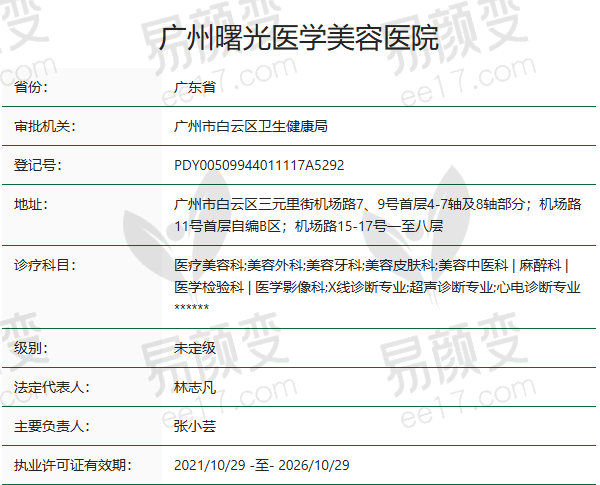Screen dimensions: 600x485
Task: Click the name 张小芸
Action: (x=195, y=426)
